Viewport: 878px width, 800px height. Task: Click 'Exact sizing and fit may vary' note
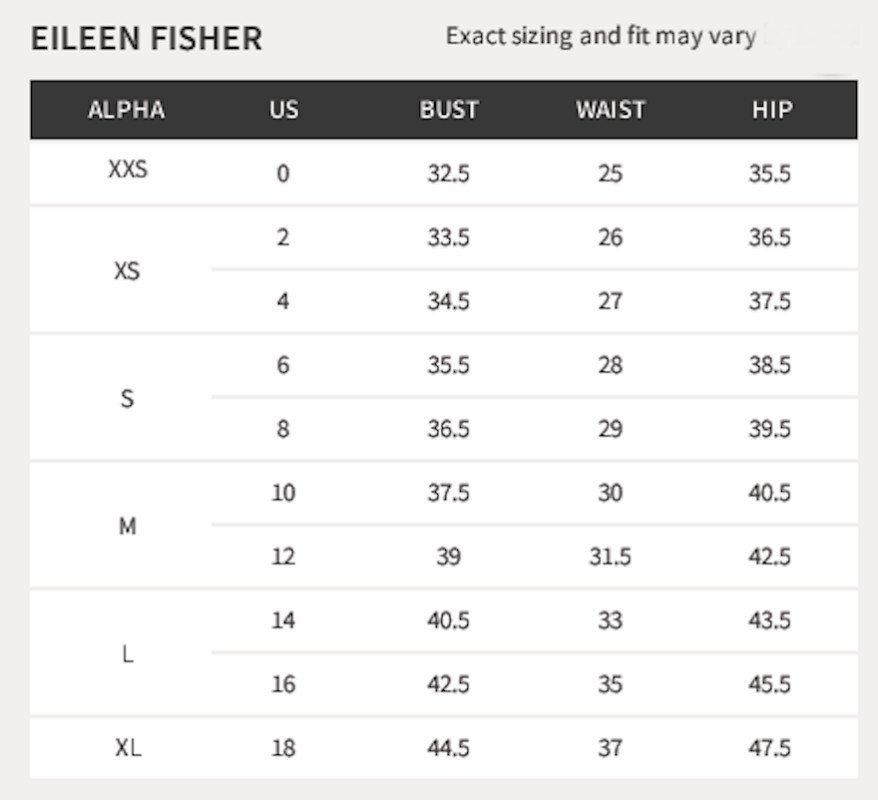601,37
